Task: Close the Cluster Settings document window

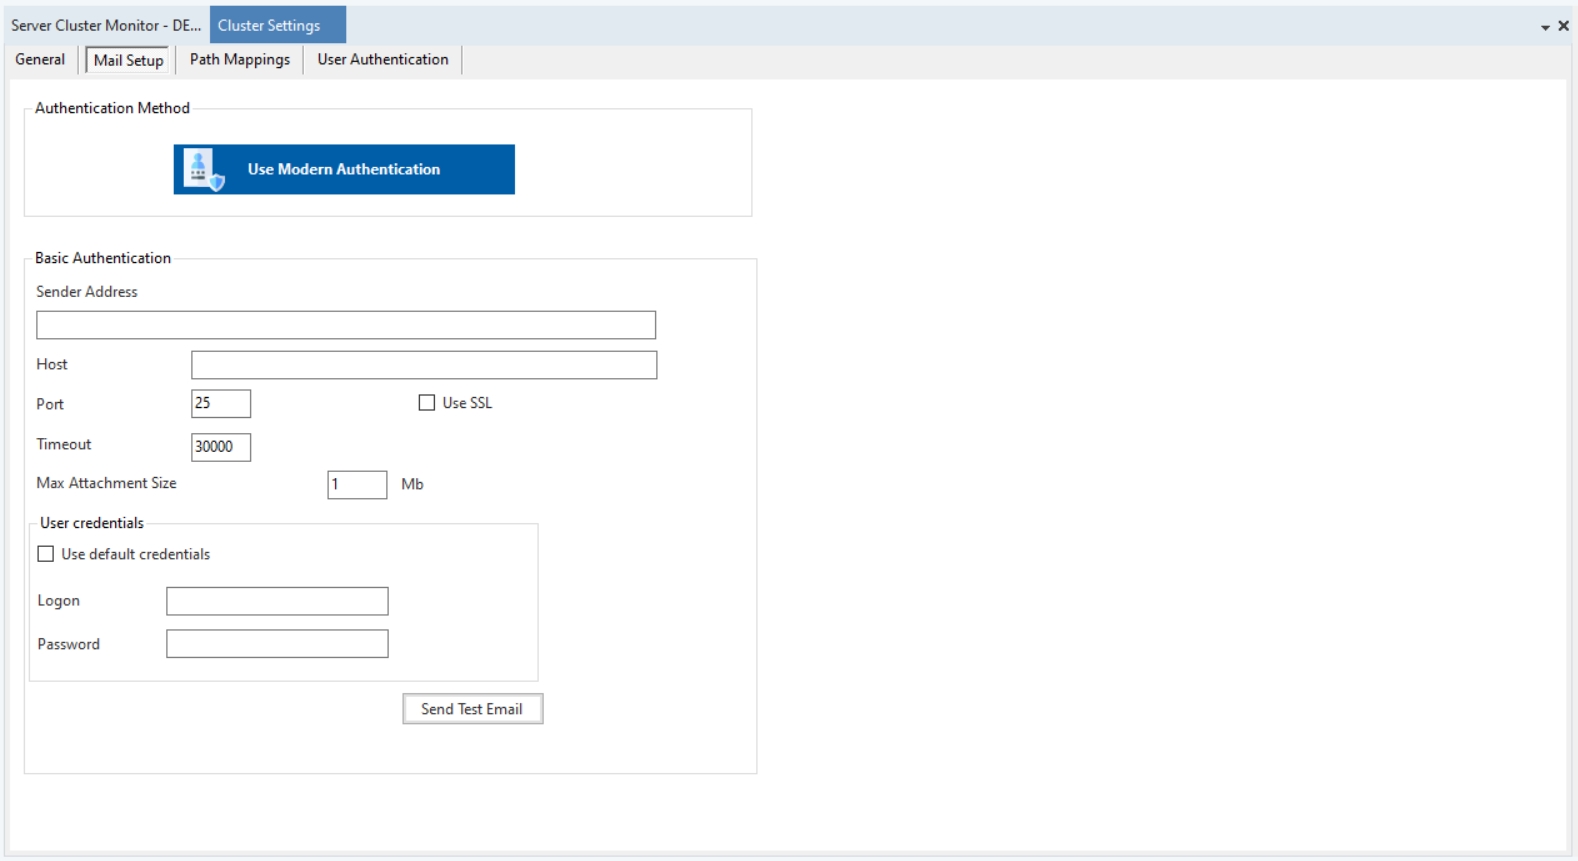Action: click(x=1563, y=26)
